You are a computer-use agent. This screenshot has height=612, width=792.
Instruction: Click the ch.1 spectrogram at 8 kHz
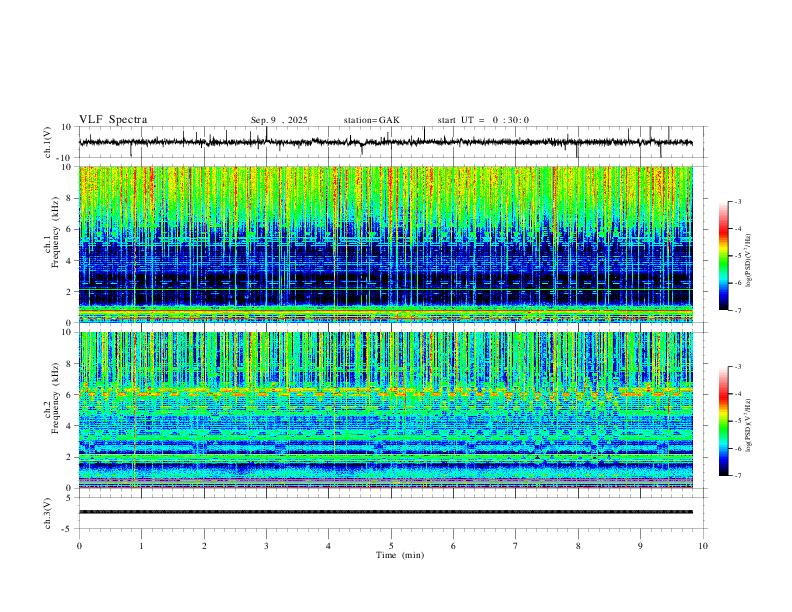pyautogui.click(x=386, y=197)
